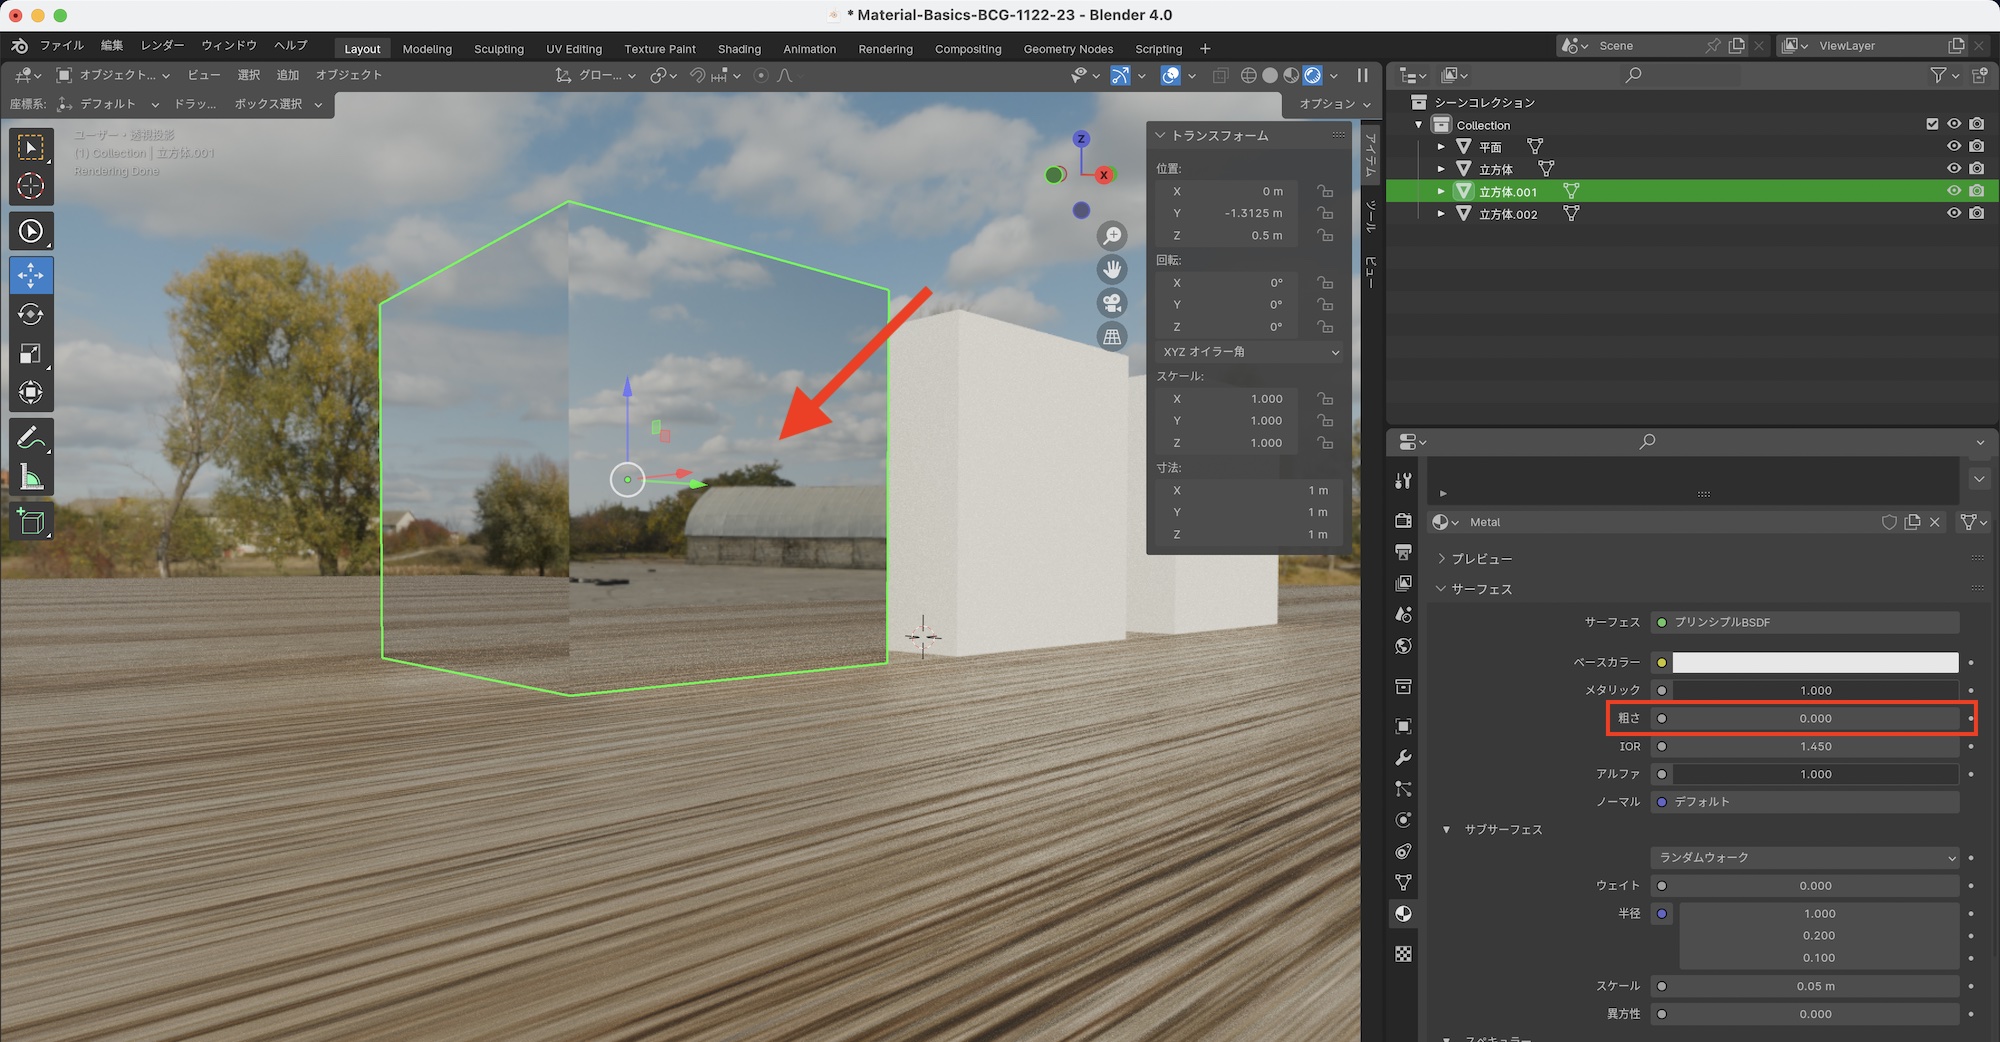Switch to rendered viewport shading mode
This screenshot has height=1042, width=2000.
(x=1313, y=75)
